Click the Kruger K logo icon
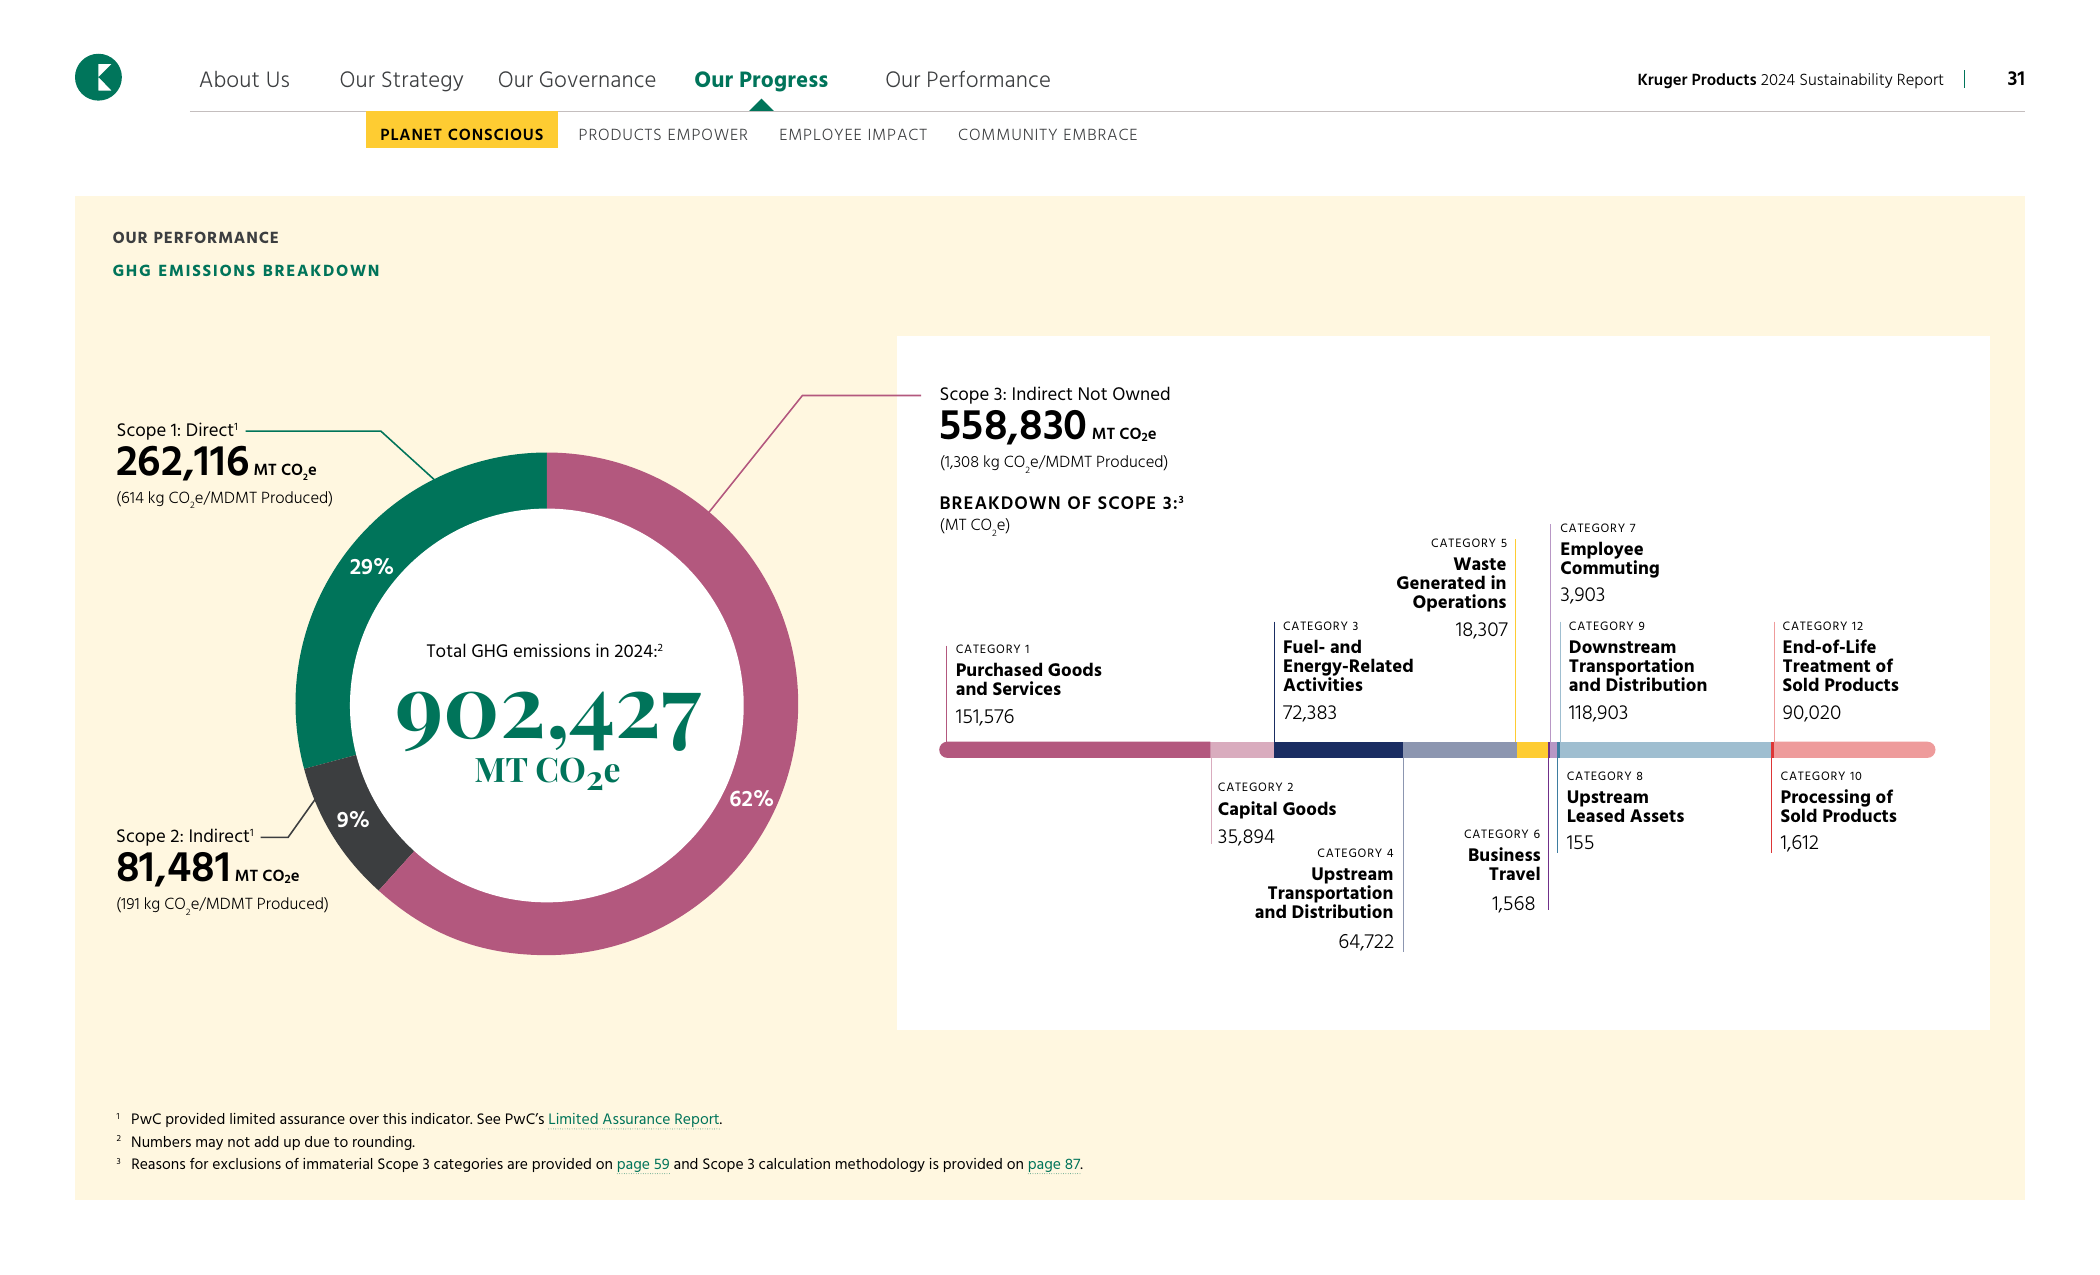Viewport: 2100px width, 1275px height. coord(98,77)
